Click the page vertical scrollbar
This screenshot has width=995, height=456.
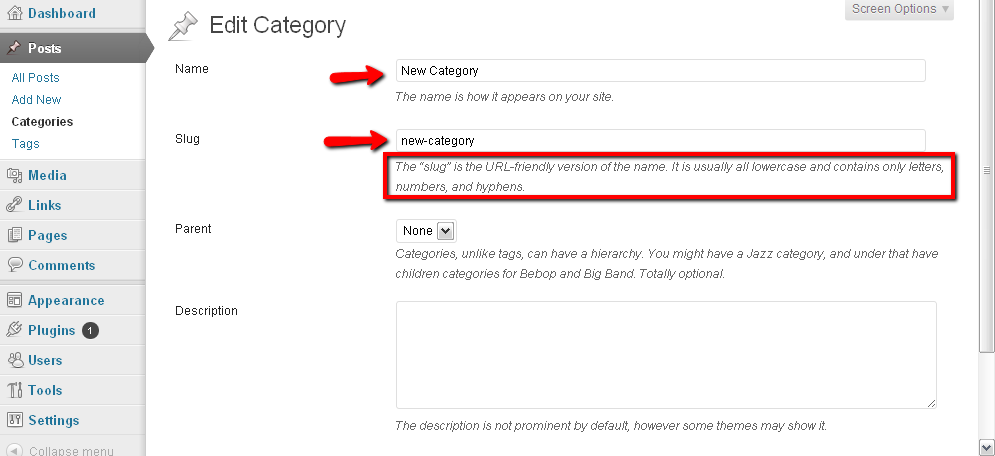[x=987, y=228]
